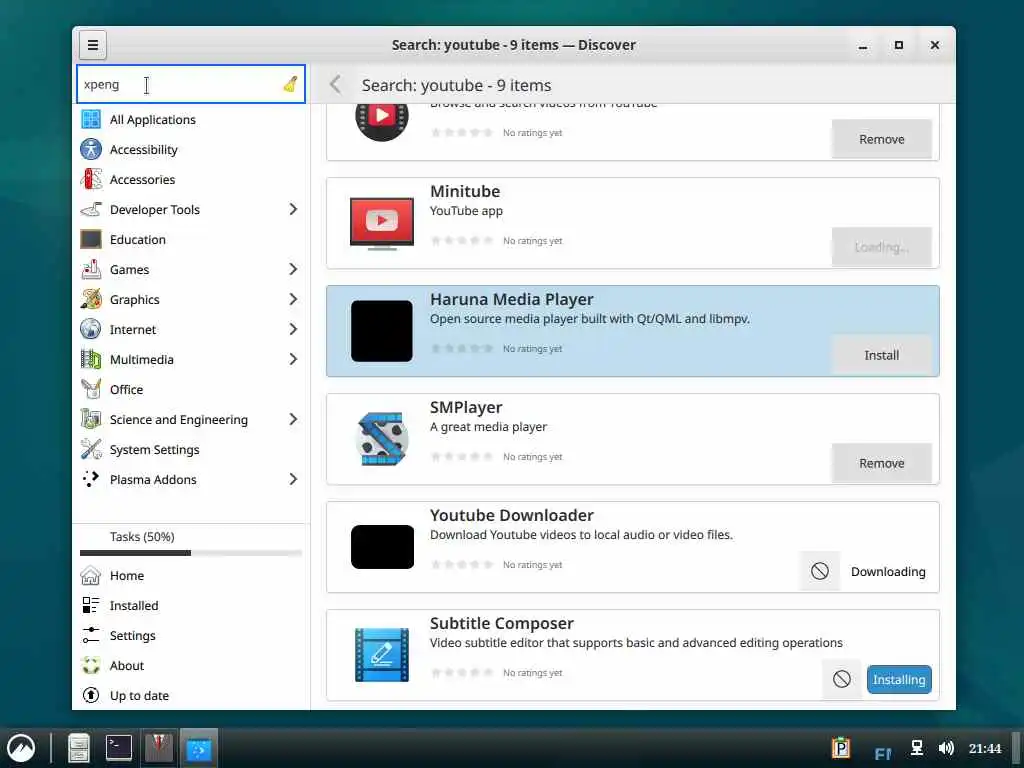Click the Tasks (50%) label
1024x768 pixels.
[142, 537]
